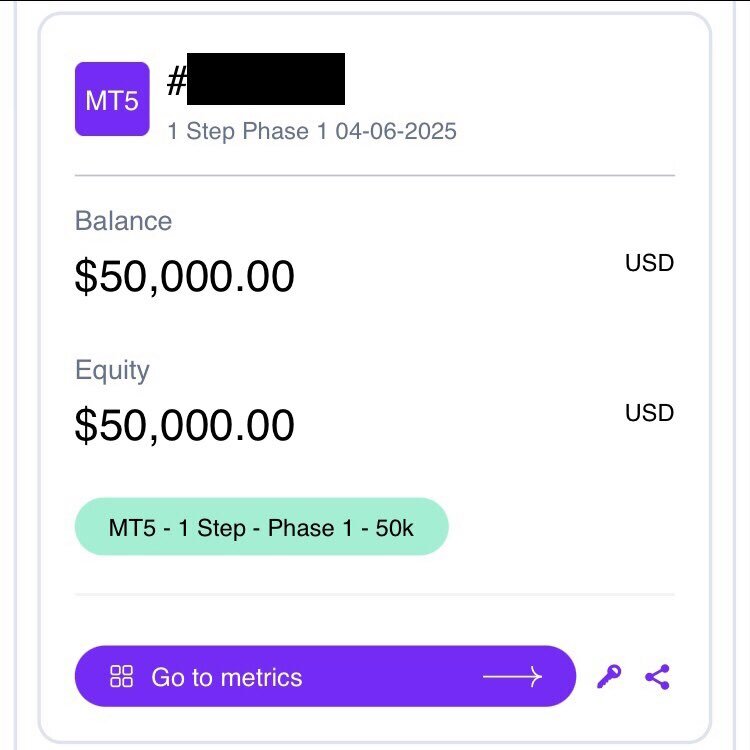This screenshot has width=750, height=750.
Task: Select the green MT5 - 1 Step - Phase 1 - 50k tag
Action: click(x=261, y=527)
